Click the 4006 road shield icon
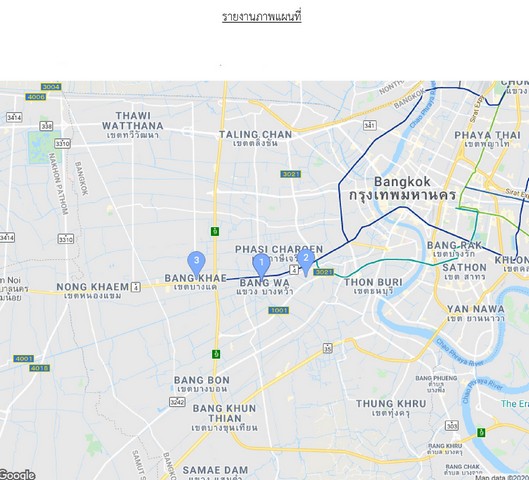 (35, 97)
